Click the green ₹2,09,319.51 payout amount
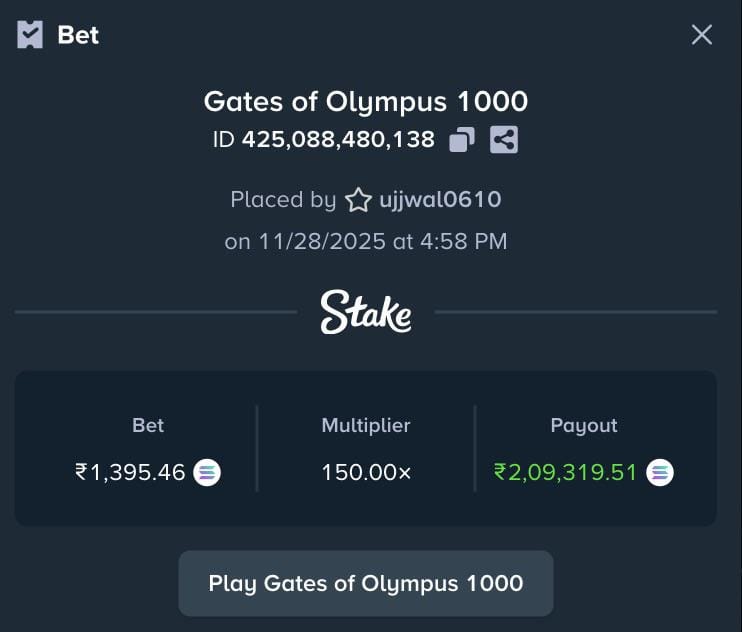The image size is (742, 632). click(565, 472)
